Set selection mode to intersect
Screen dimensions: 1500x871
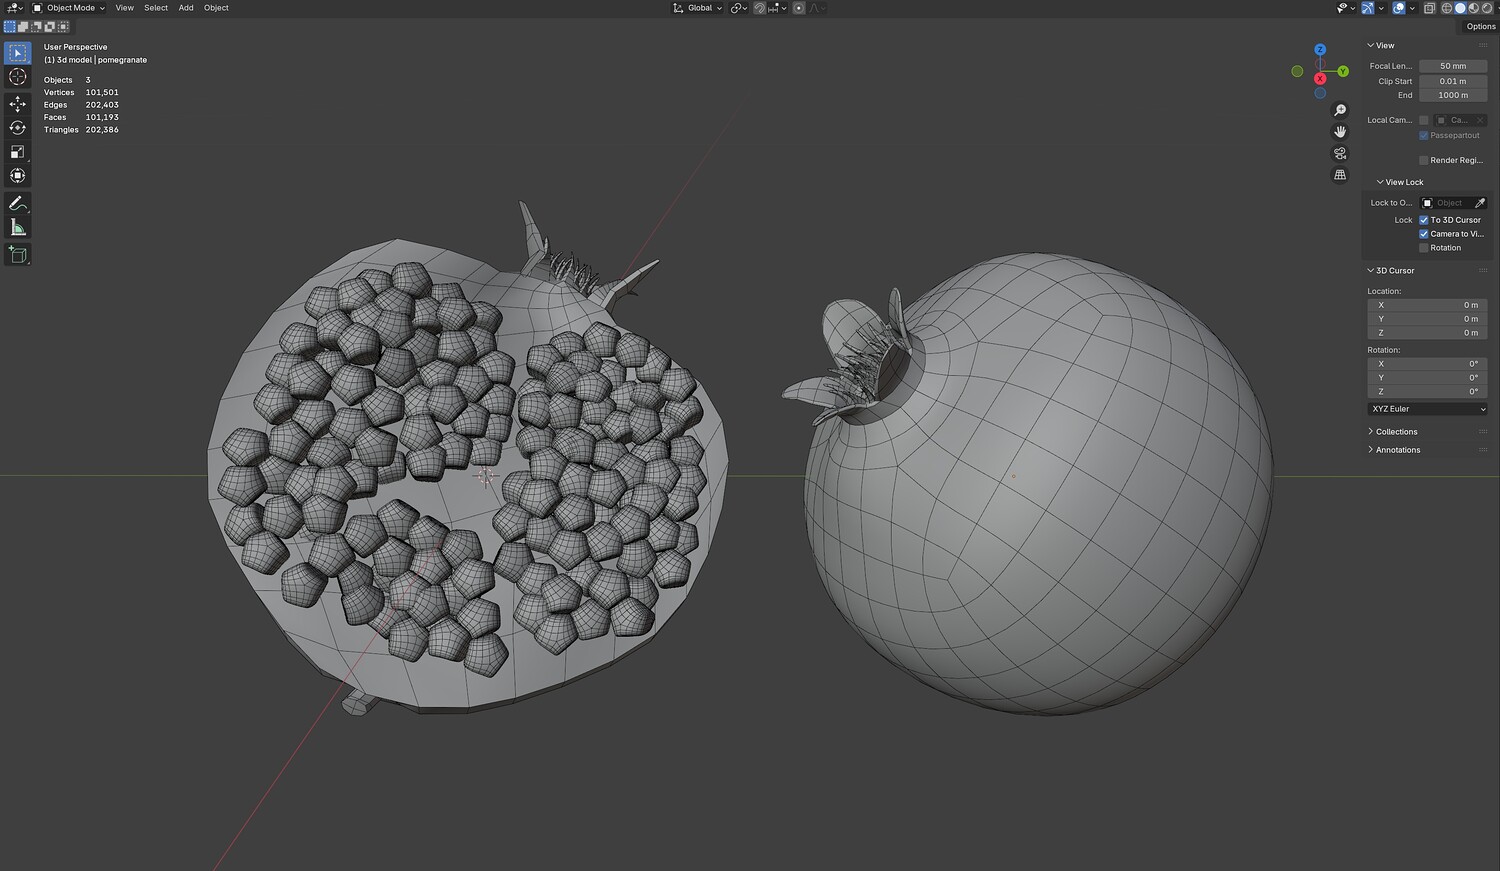(64, 27)
